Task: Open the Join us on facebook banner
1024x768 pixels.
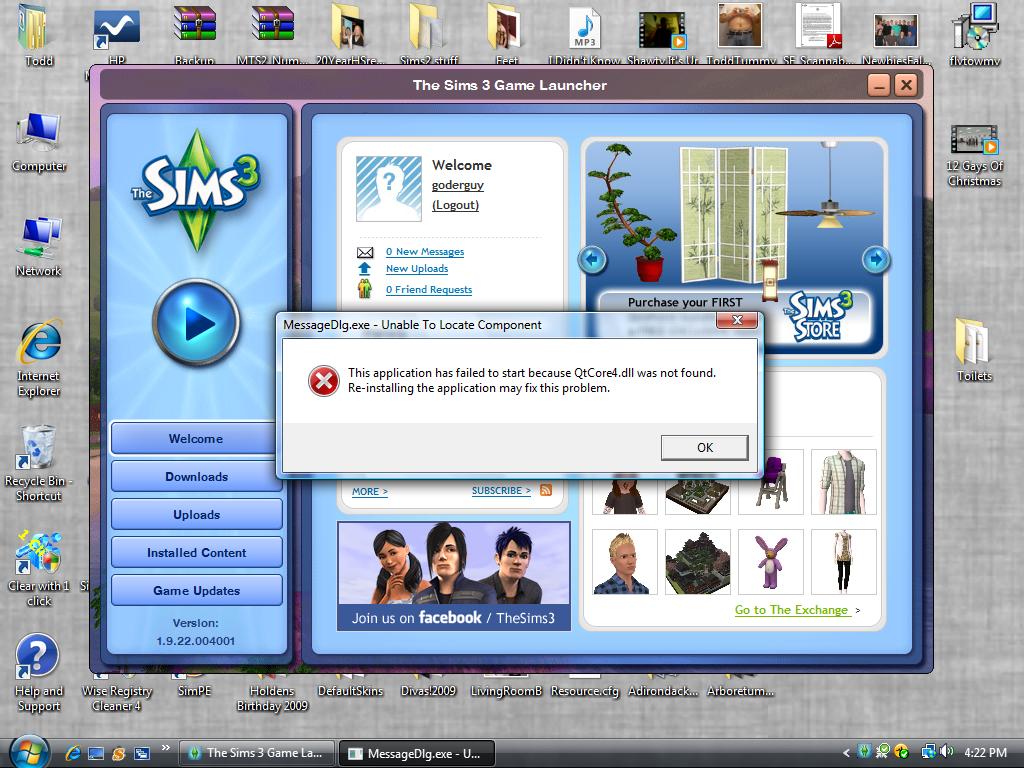Action: [454, 575]
